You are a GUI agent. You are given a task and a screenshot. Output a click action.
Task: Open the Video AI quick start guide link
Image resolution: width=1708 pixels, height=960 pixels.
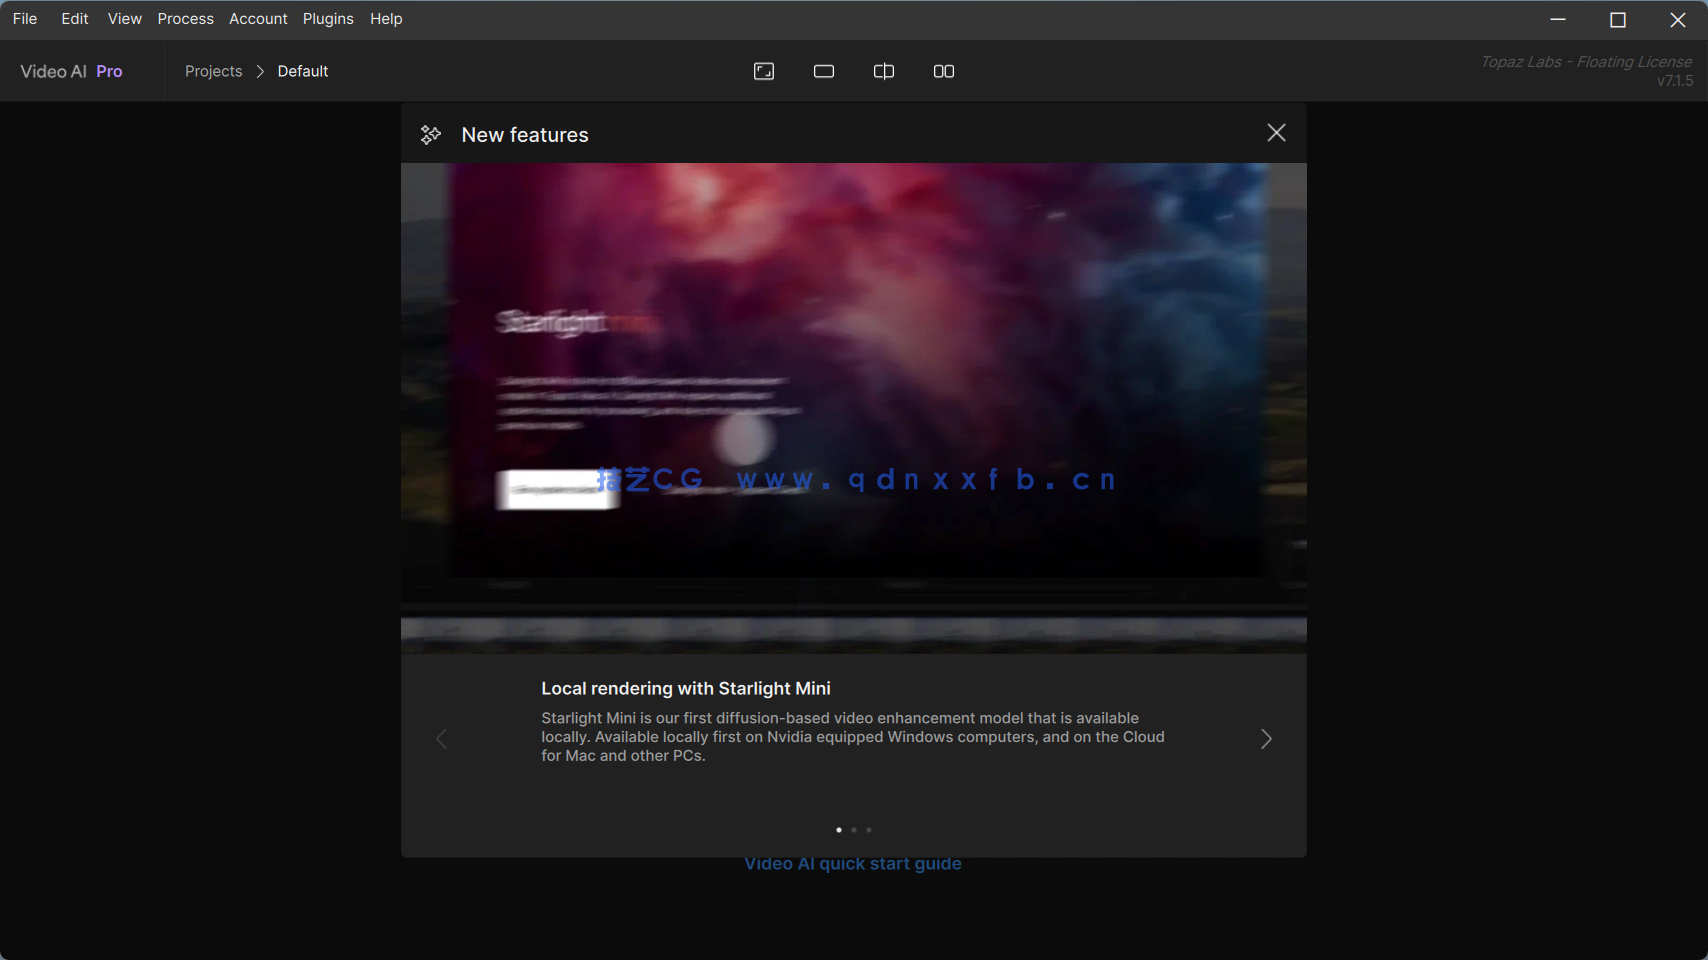click(x=853, y=864)
